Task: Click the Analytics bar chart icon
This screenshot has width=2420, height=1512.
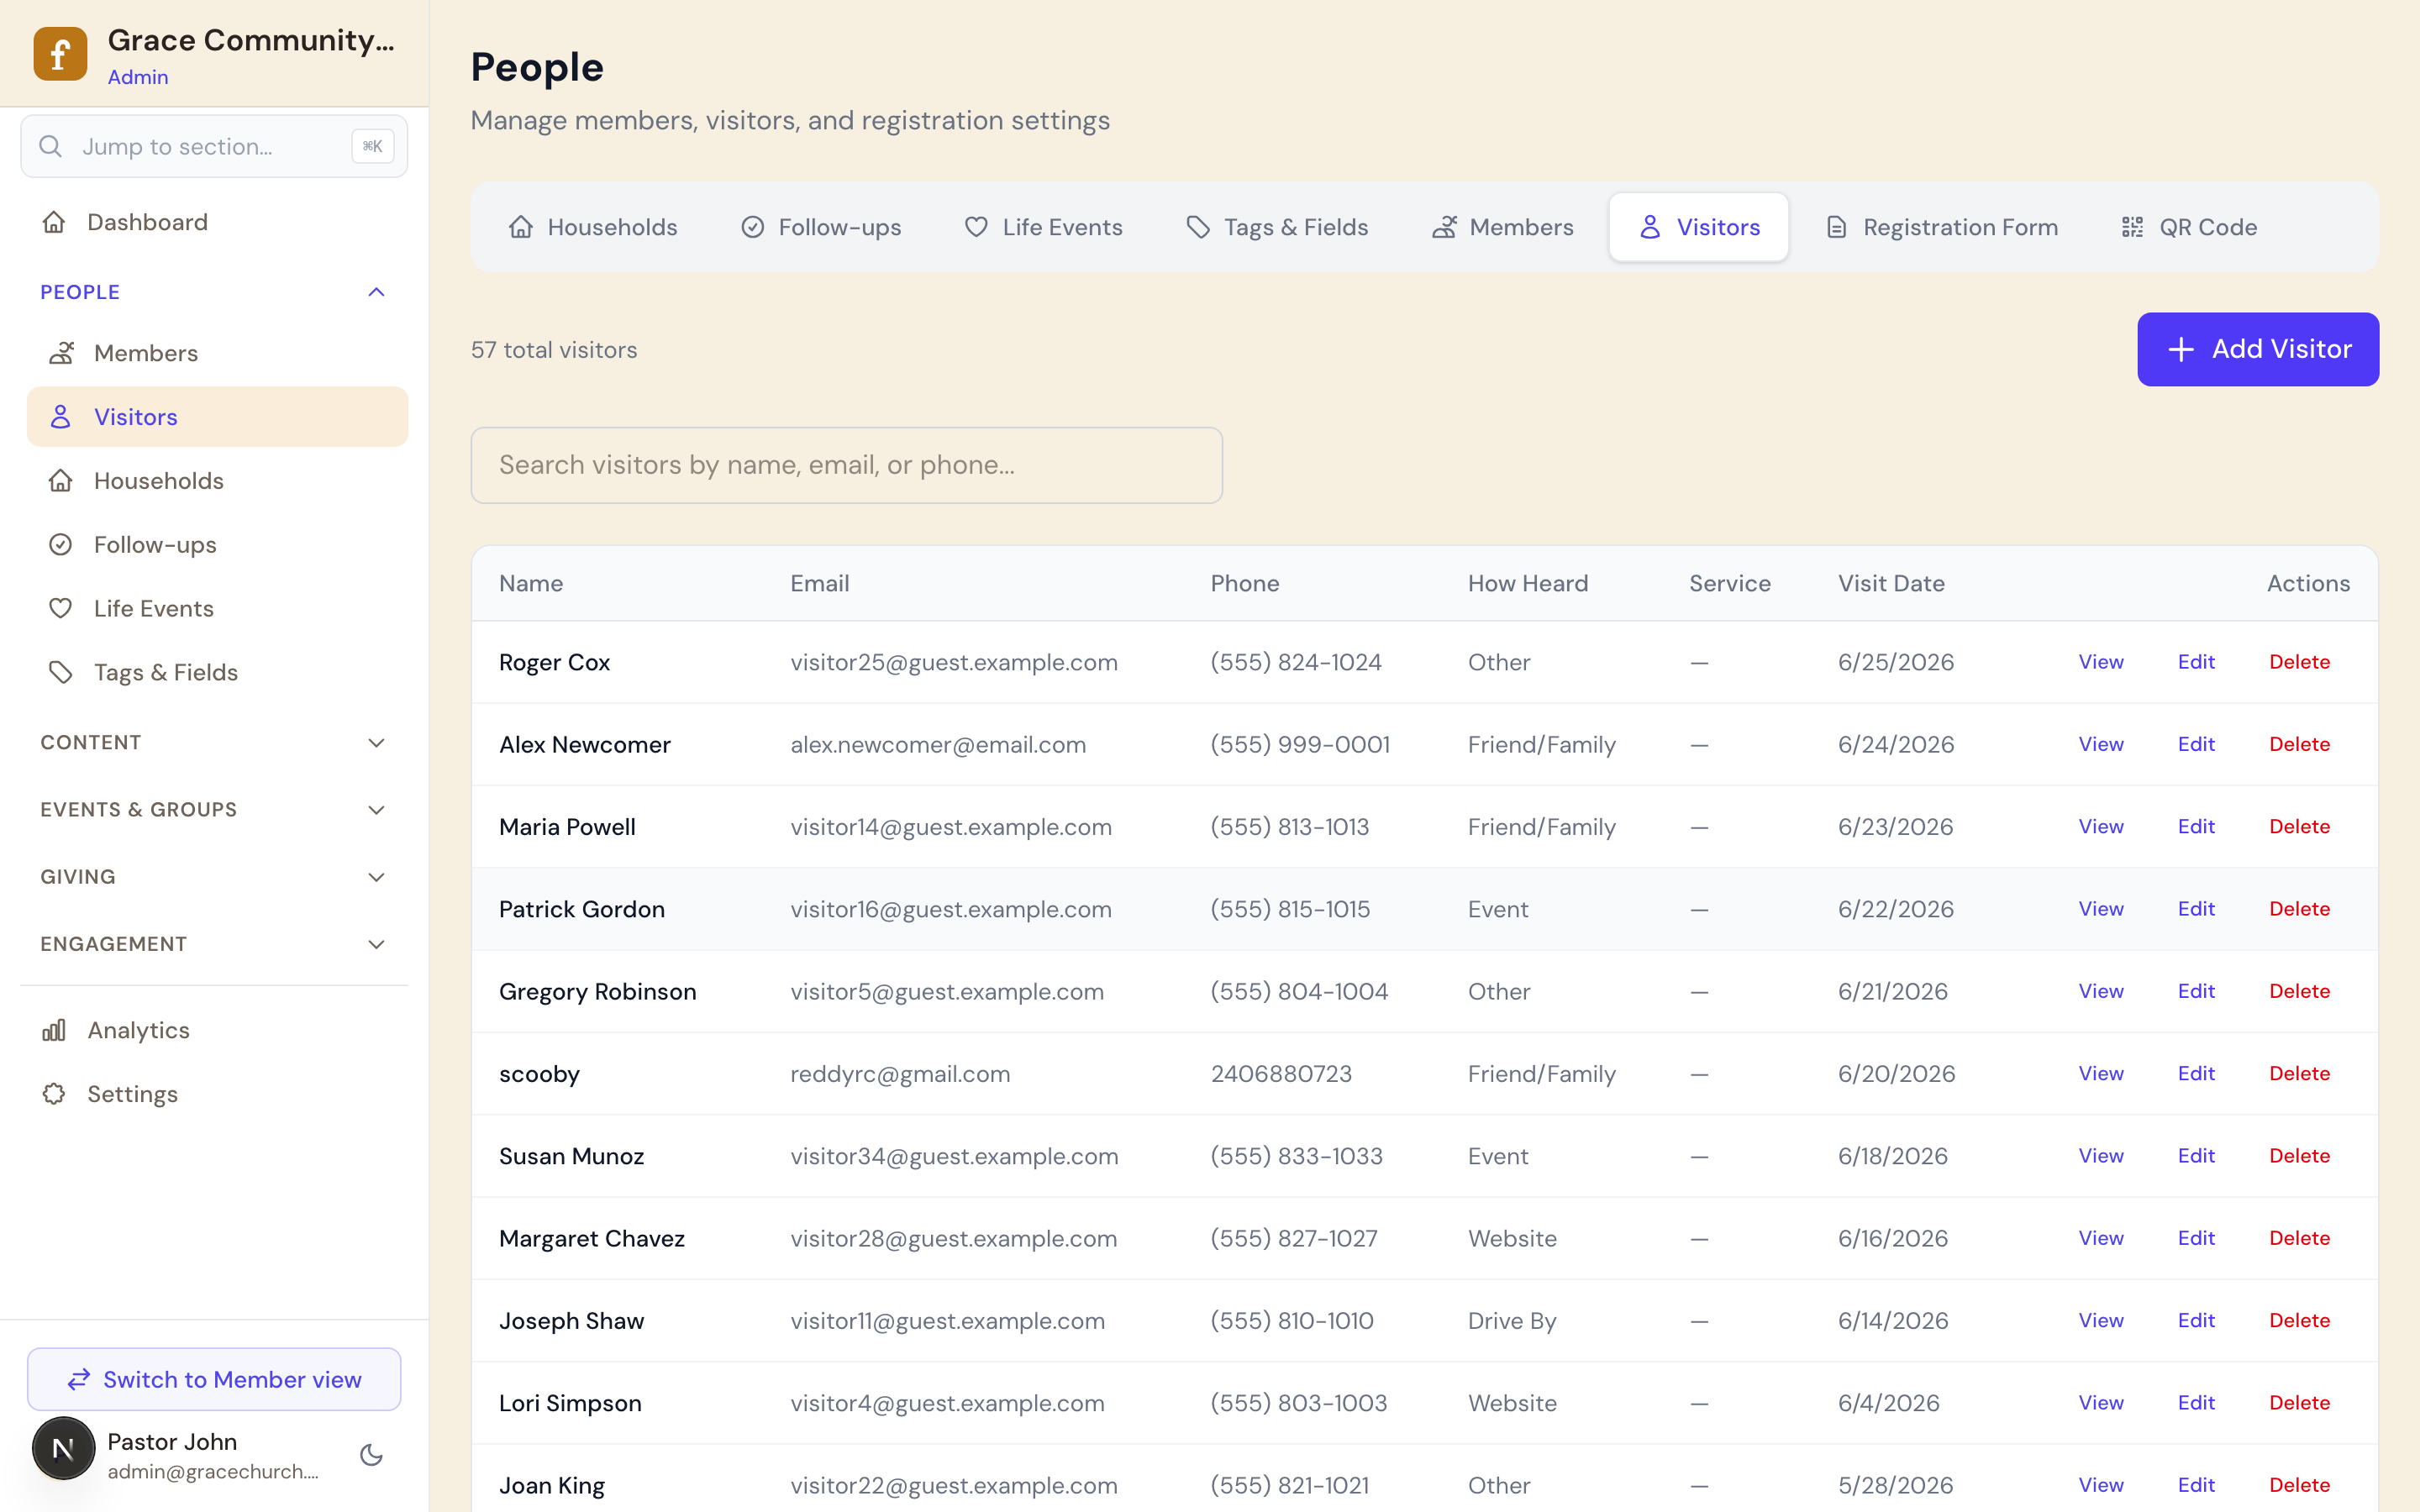Action: pos(54,1030)
